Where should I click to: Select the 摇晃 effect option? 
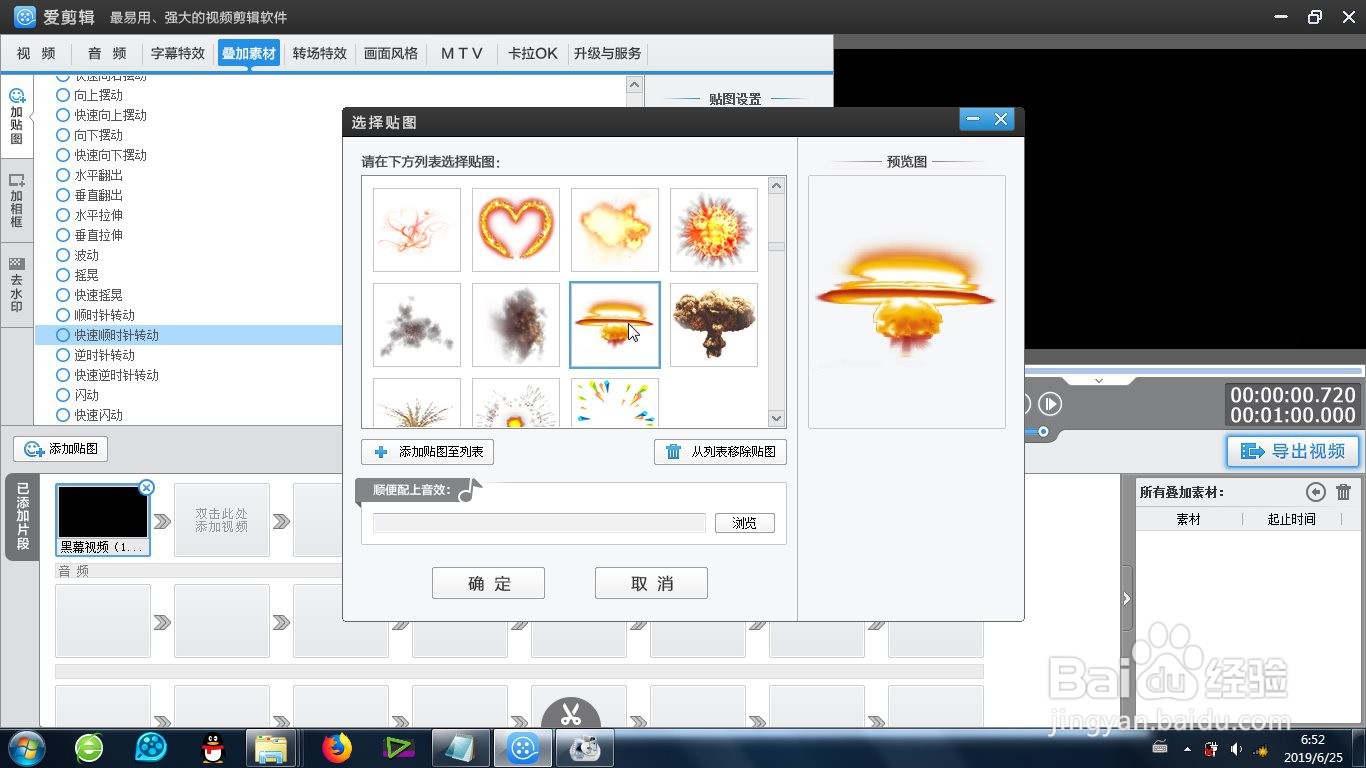(x=78, y=275)
